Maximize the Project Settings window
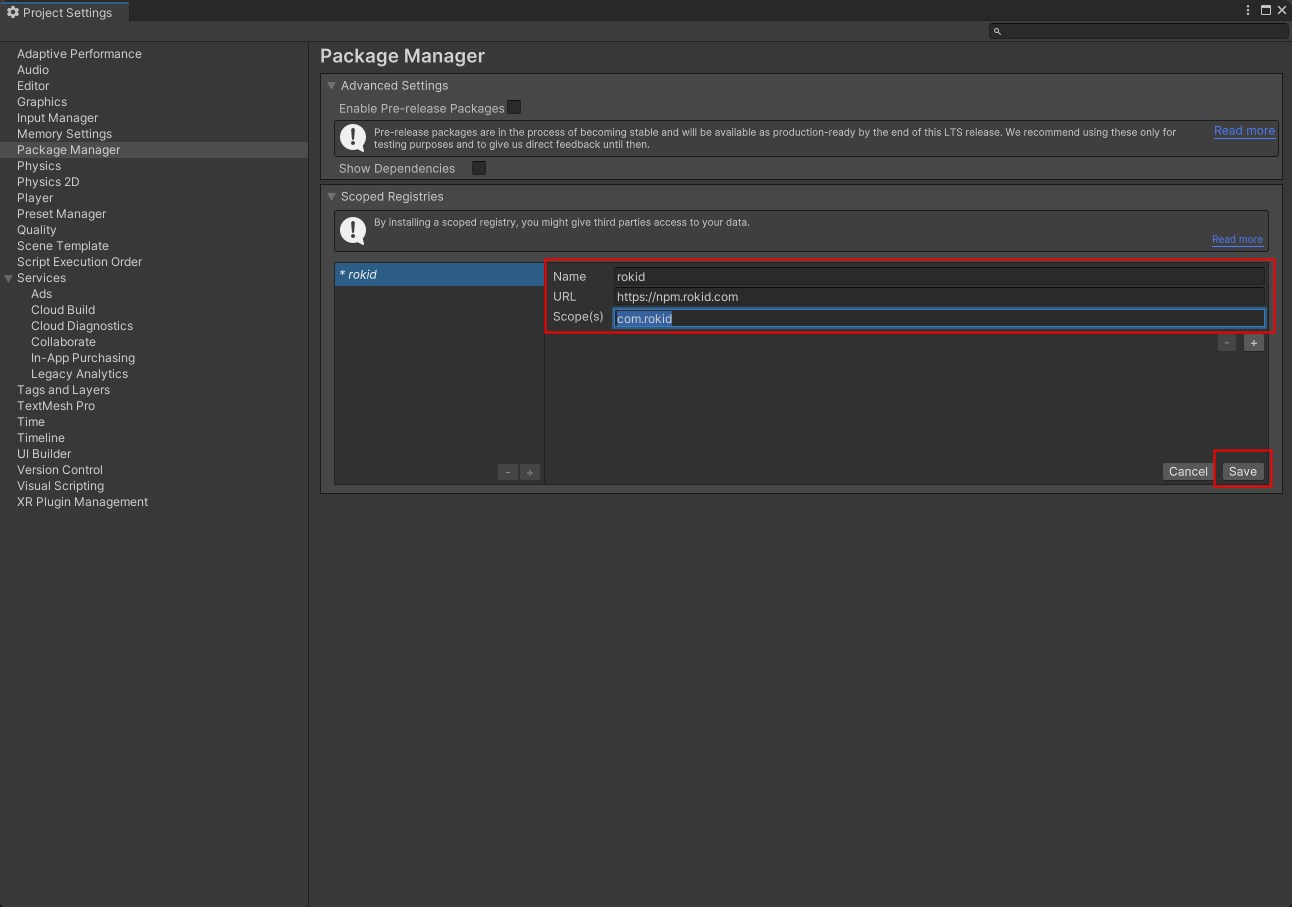Viewport: 1292px width, 907px height. coord(1266,10)
